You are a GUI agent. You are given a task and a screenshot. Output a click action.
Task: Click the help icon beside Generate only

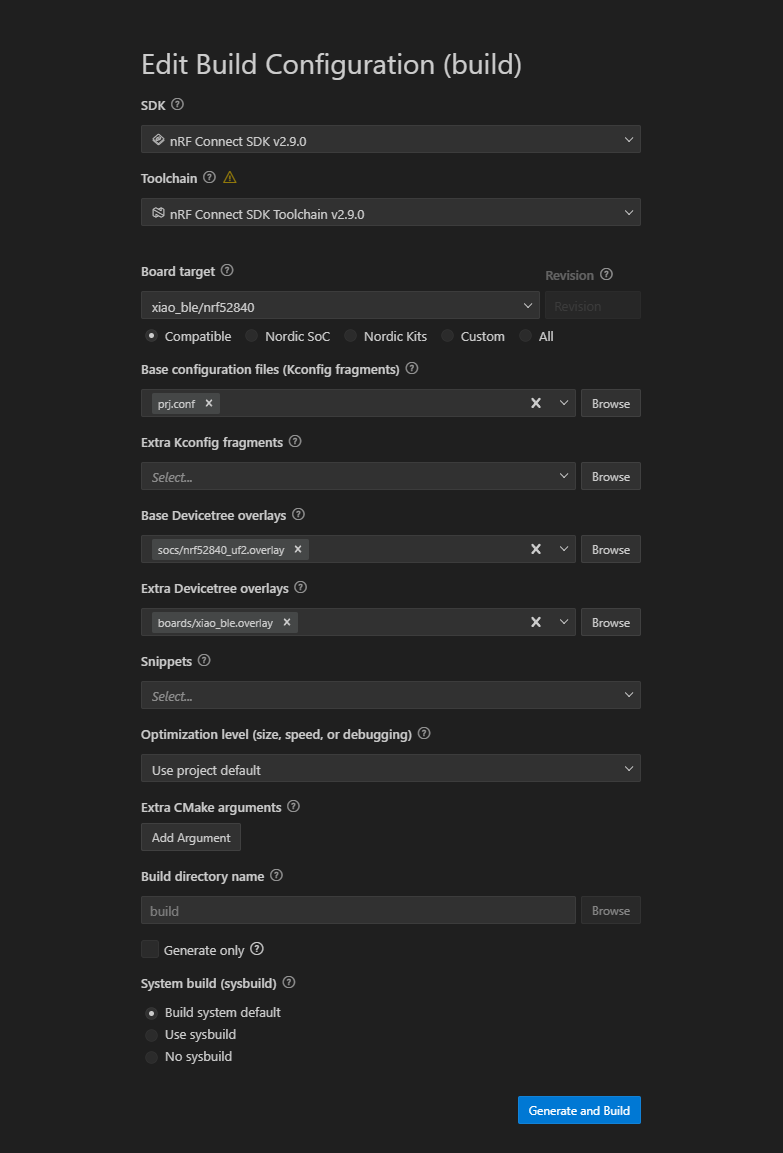(x=257, y=949)
